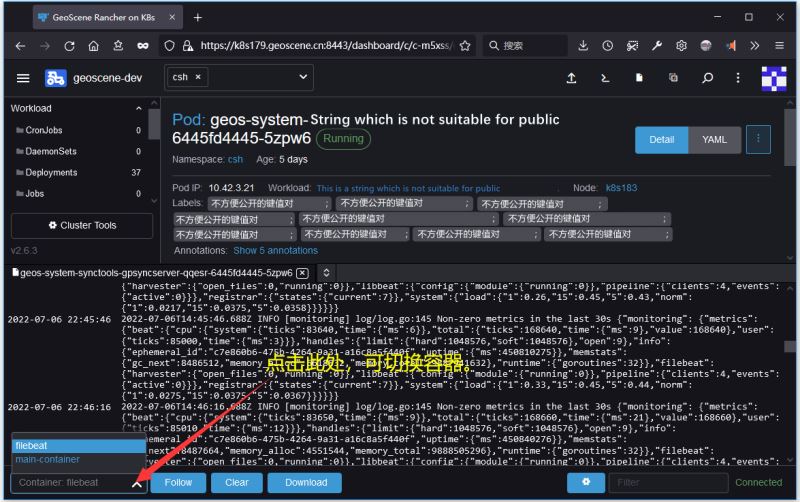Click the browser address bar URL
The image size is (800, 502).
click(326, 46)
